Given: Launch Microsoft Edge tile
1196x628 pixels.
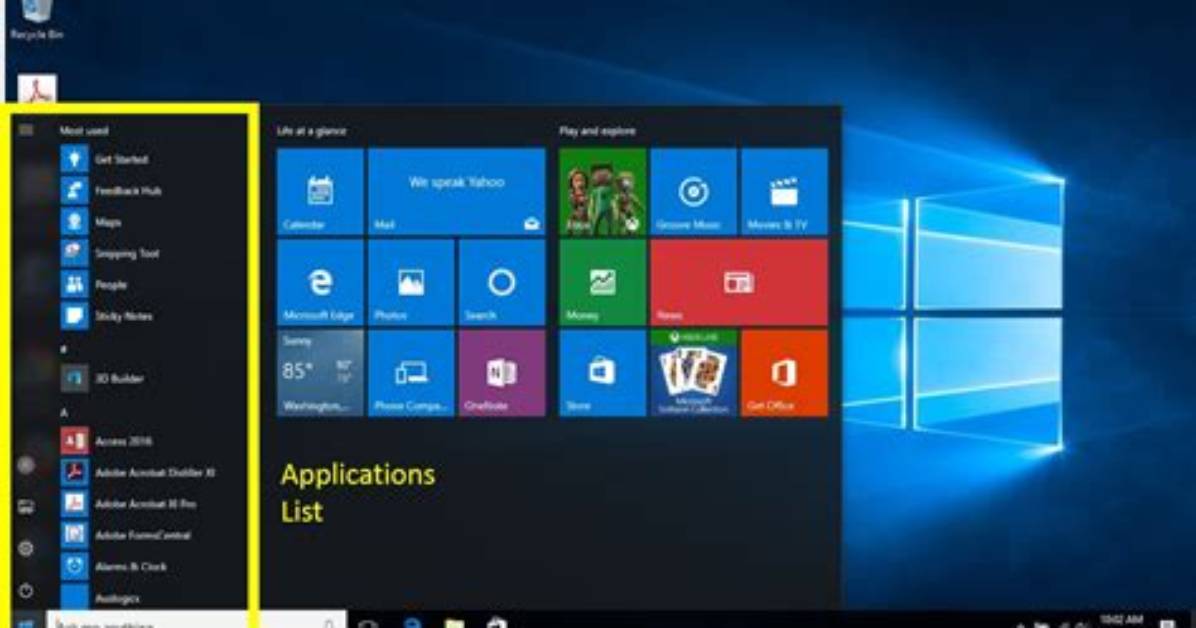Looking at the screenshot, I should [x=320, y=282].
